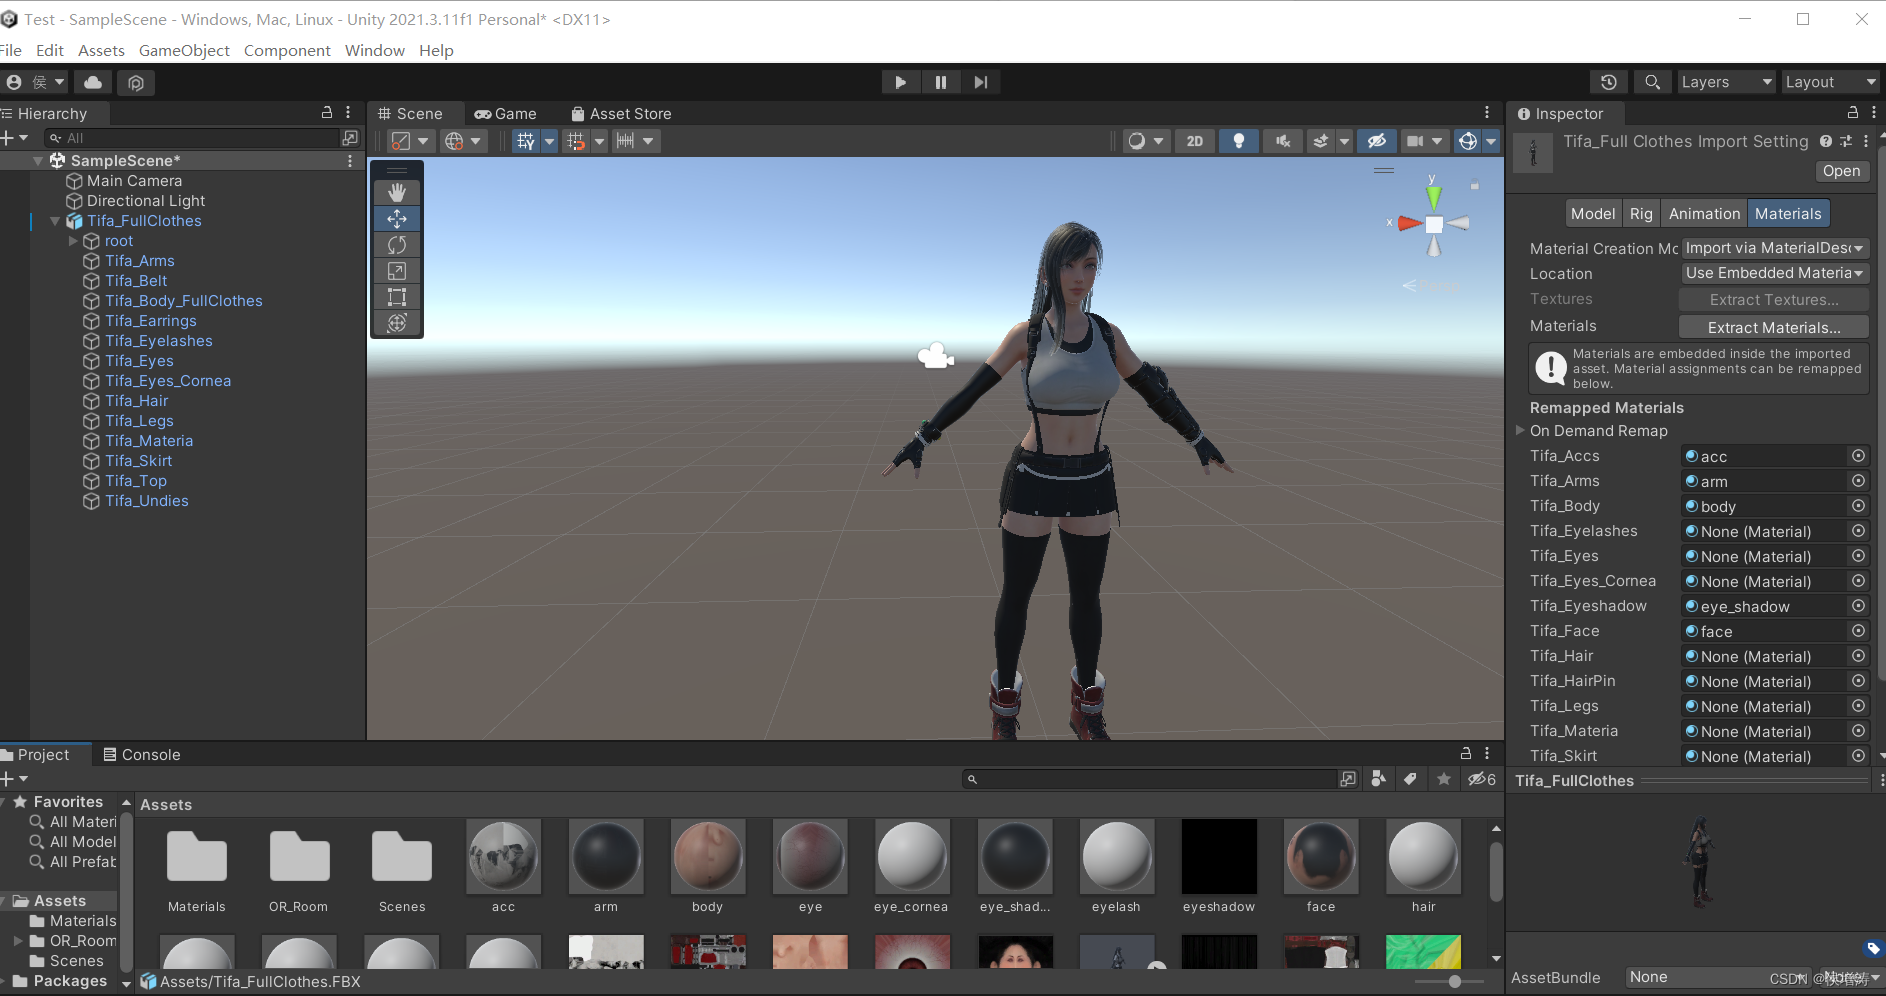1886x996 pixels.
Task: Toggle scene lighting bulb
Action: coord(1239,141)
